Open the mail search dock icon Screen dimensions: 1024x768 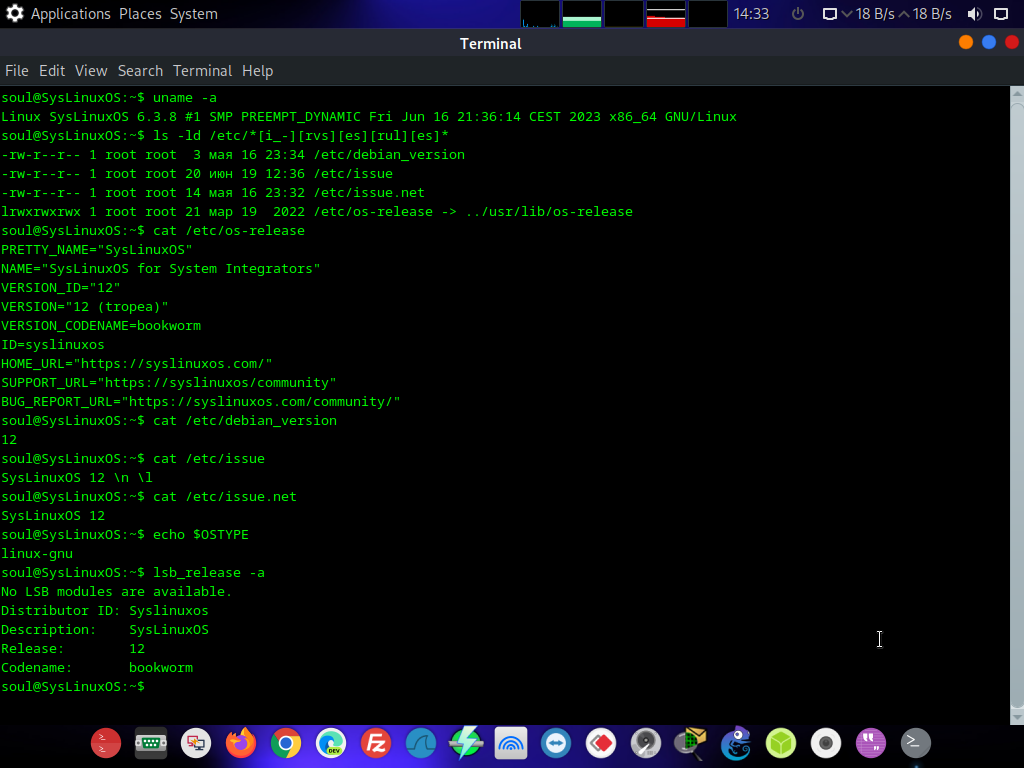point(691,743)
